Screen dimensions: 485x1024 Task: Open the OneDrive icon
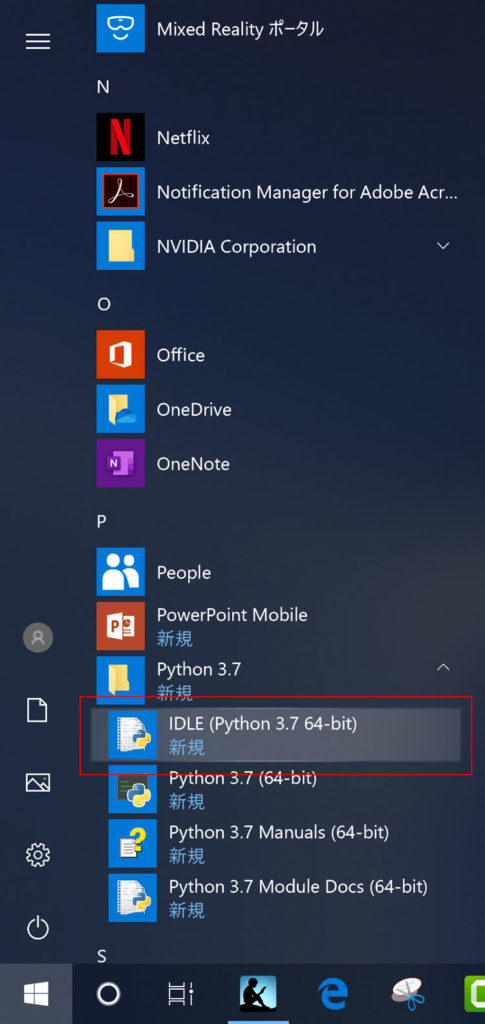[x=120, y=409]
